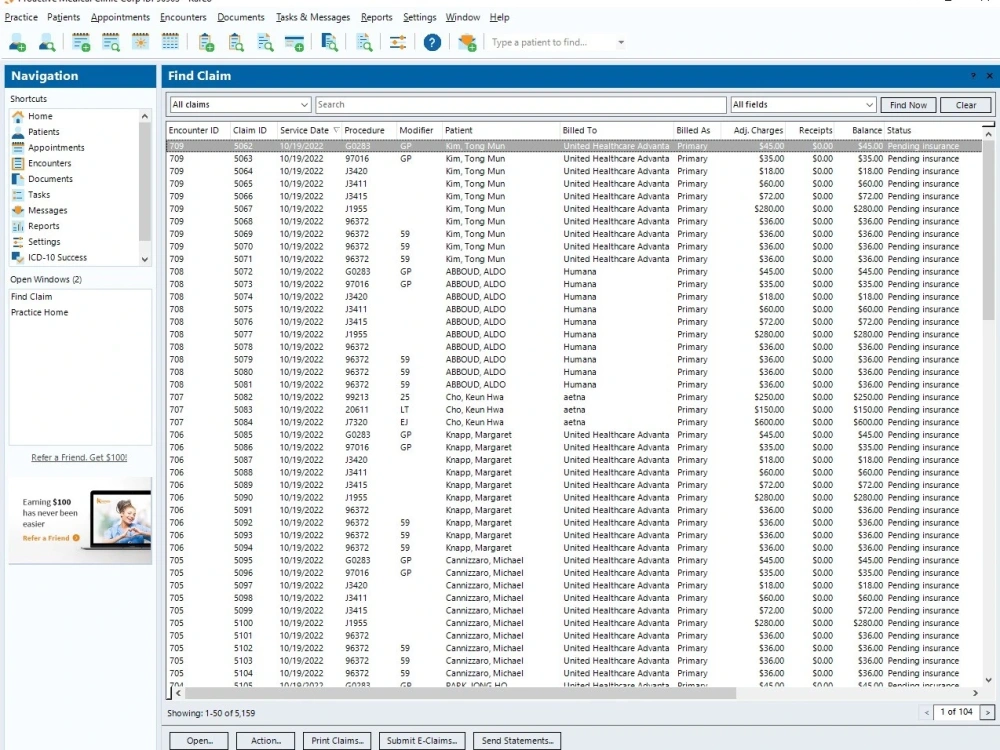Click the Submit E-Claims... button
This screenshot has height=750, width=1000.
pyautogui.click(x=422, y=740)
